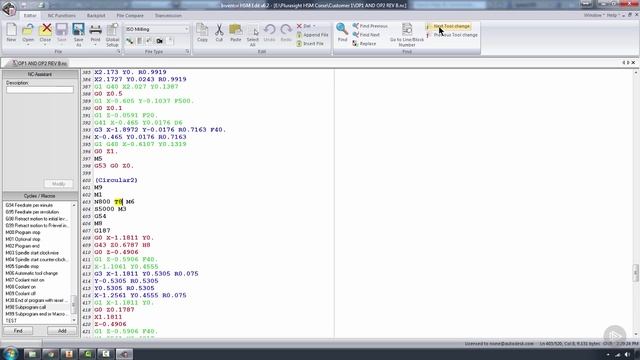Click the Copy icon

coord(202,30)
